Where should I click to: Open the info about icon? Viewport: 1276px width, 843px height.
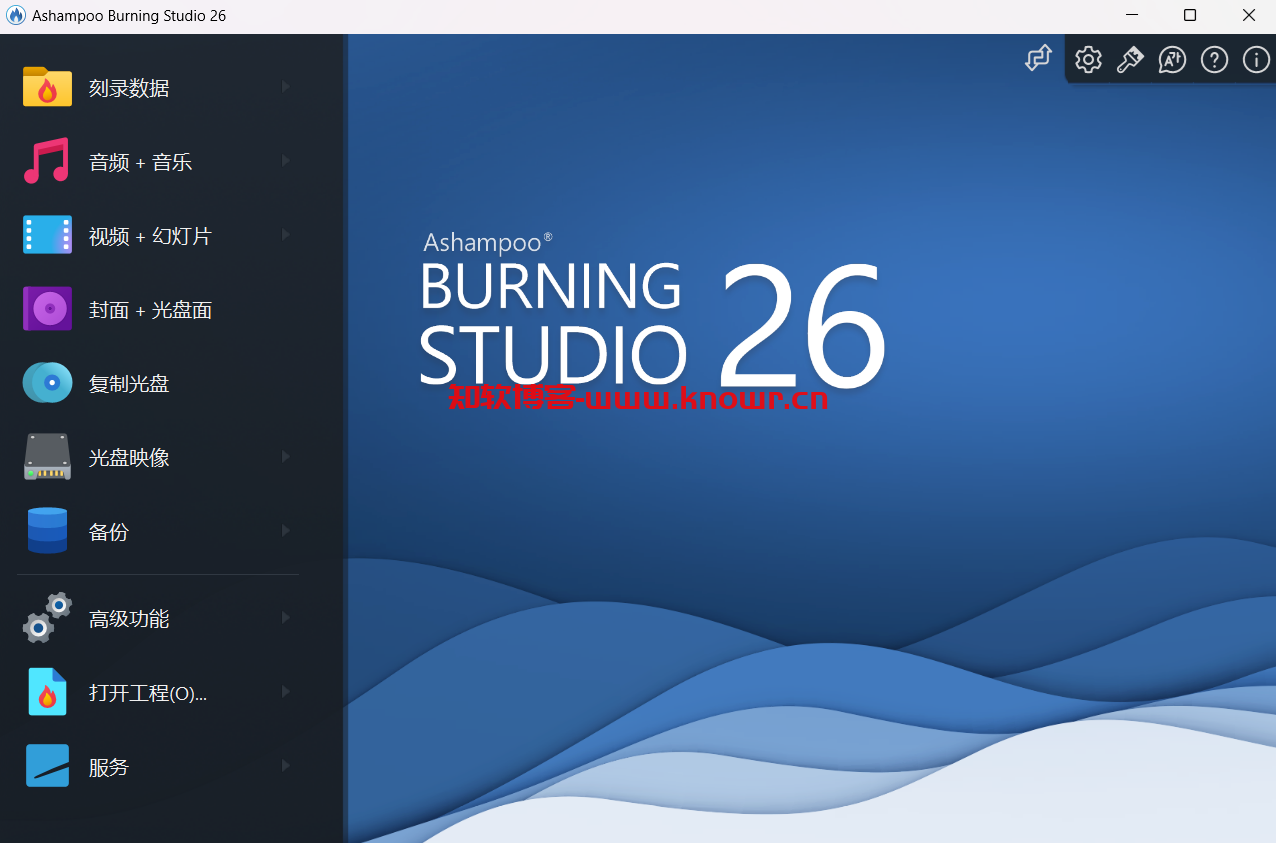tap(1256, 60)
